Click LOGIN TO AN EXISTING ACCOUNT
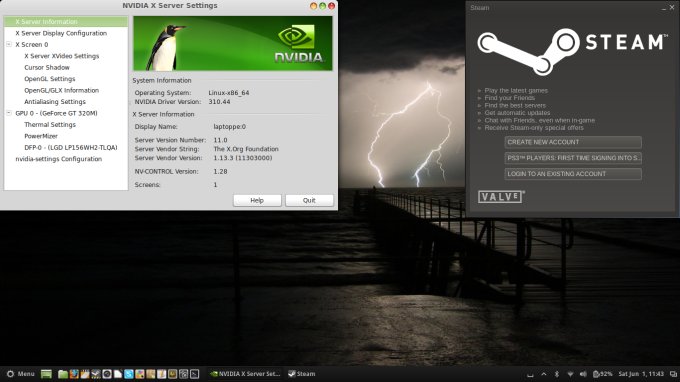The image size is (680, 382). (573, 174)
